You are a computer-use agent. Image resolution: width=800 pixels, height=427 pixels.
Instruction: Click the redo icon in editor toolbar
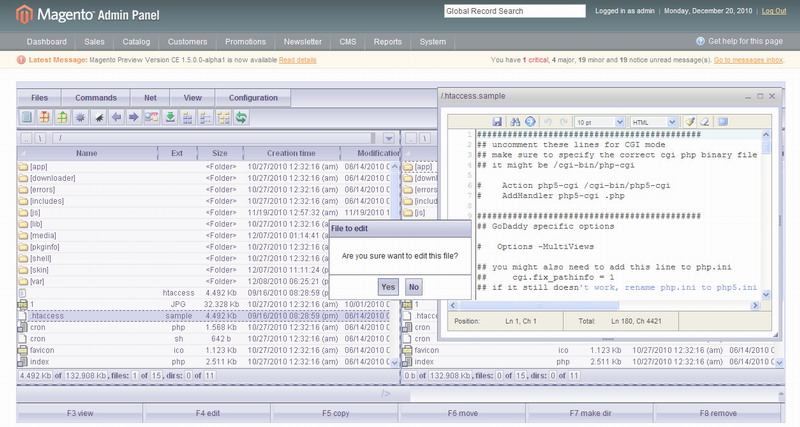tap(564, 122)
